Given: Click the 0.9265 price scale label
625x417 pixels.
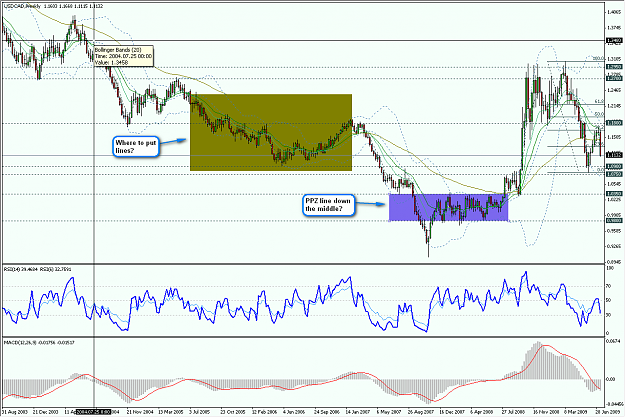Looking at the screenshot, I should pyautogui.click(x=614, y=246).
